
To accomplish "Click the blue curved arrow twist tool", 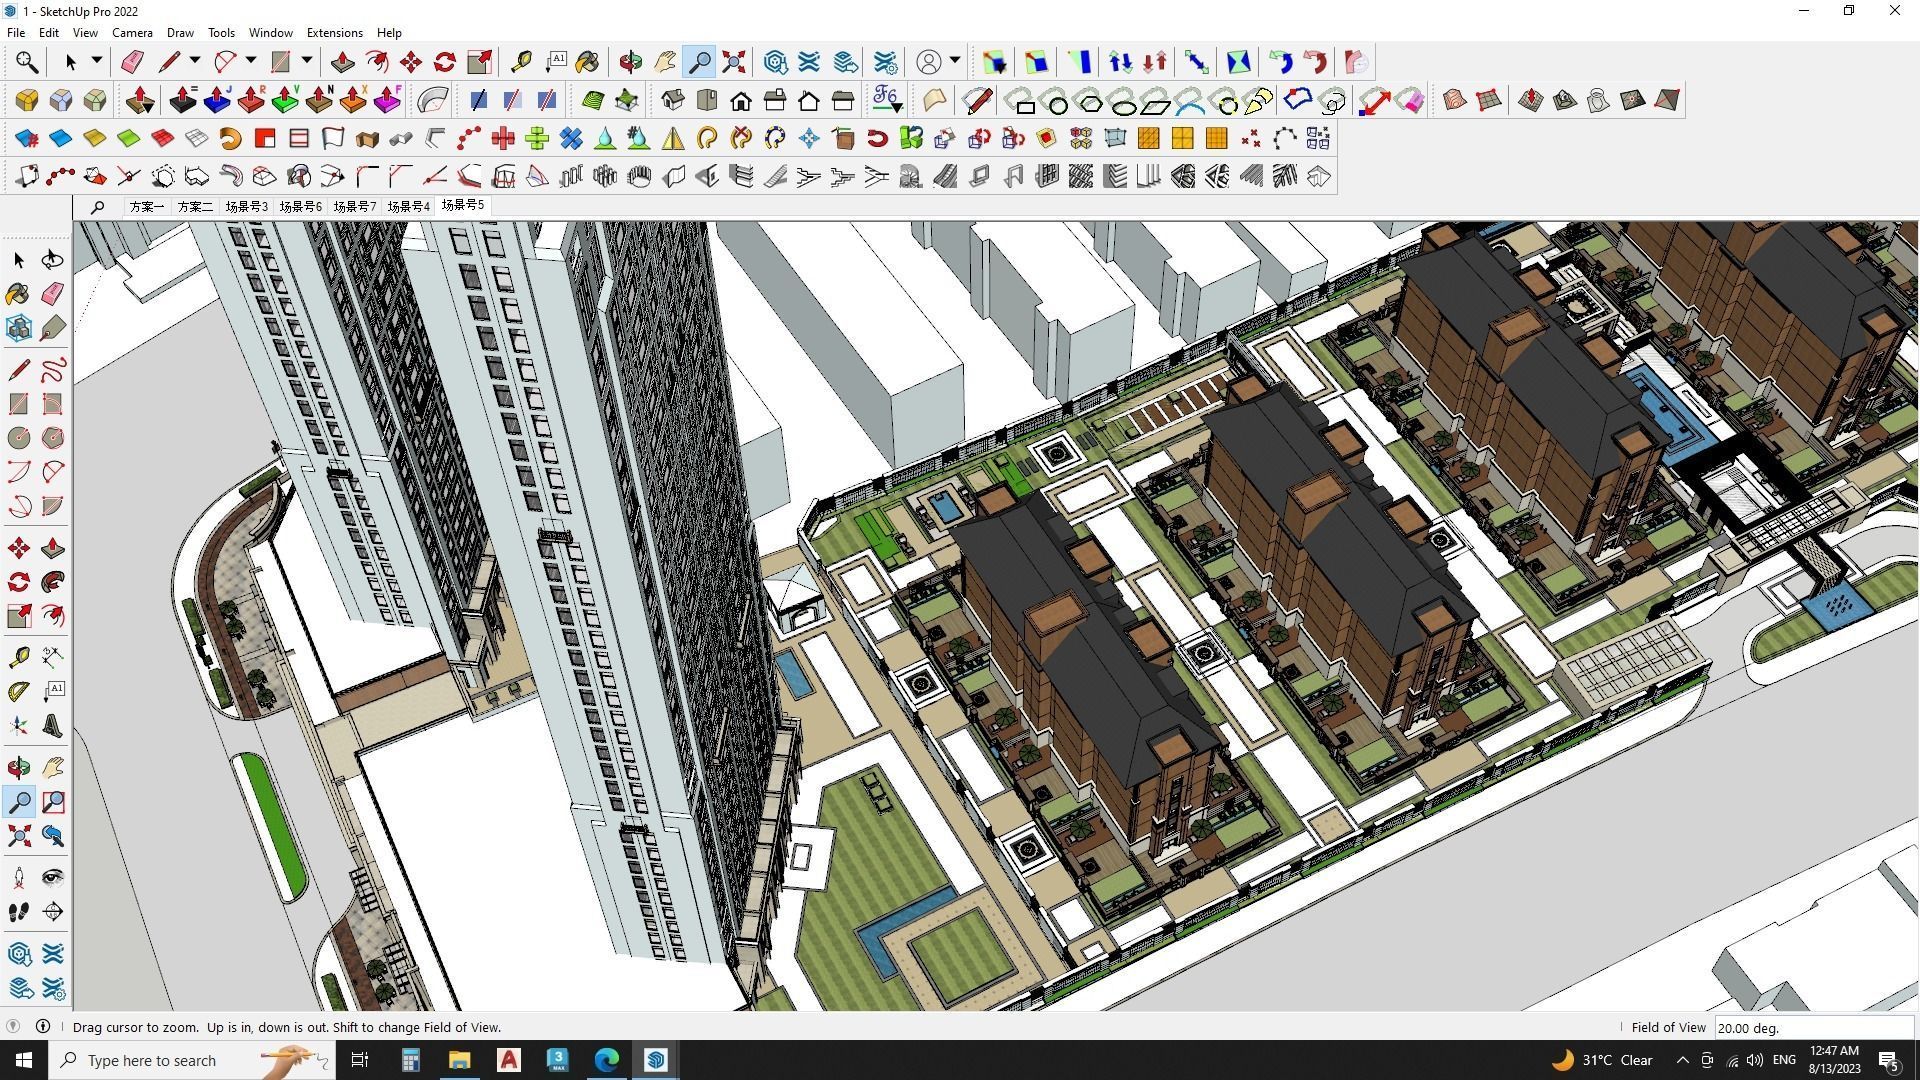I will coord(1280,62).
